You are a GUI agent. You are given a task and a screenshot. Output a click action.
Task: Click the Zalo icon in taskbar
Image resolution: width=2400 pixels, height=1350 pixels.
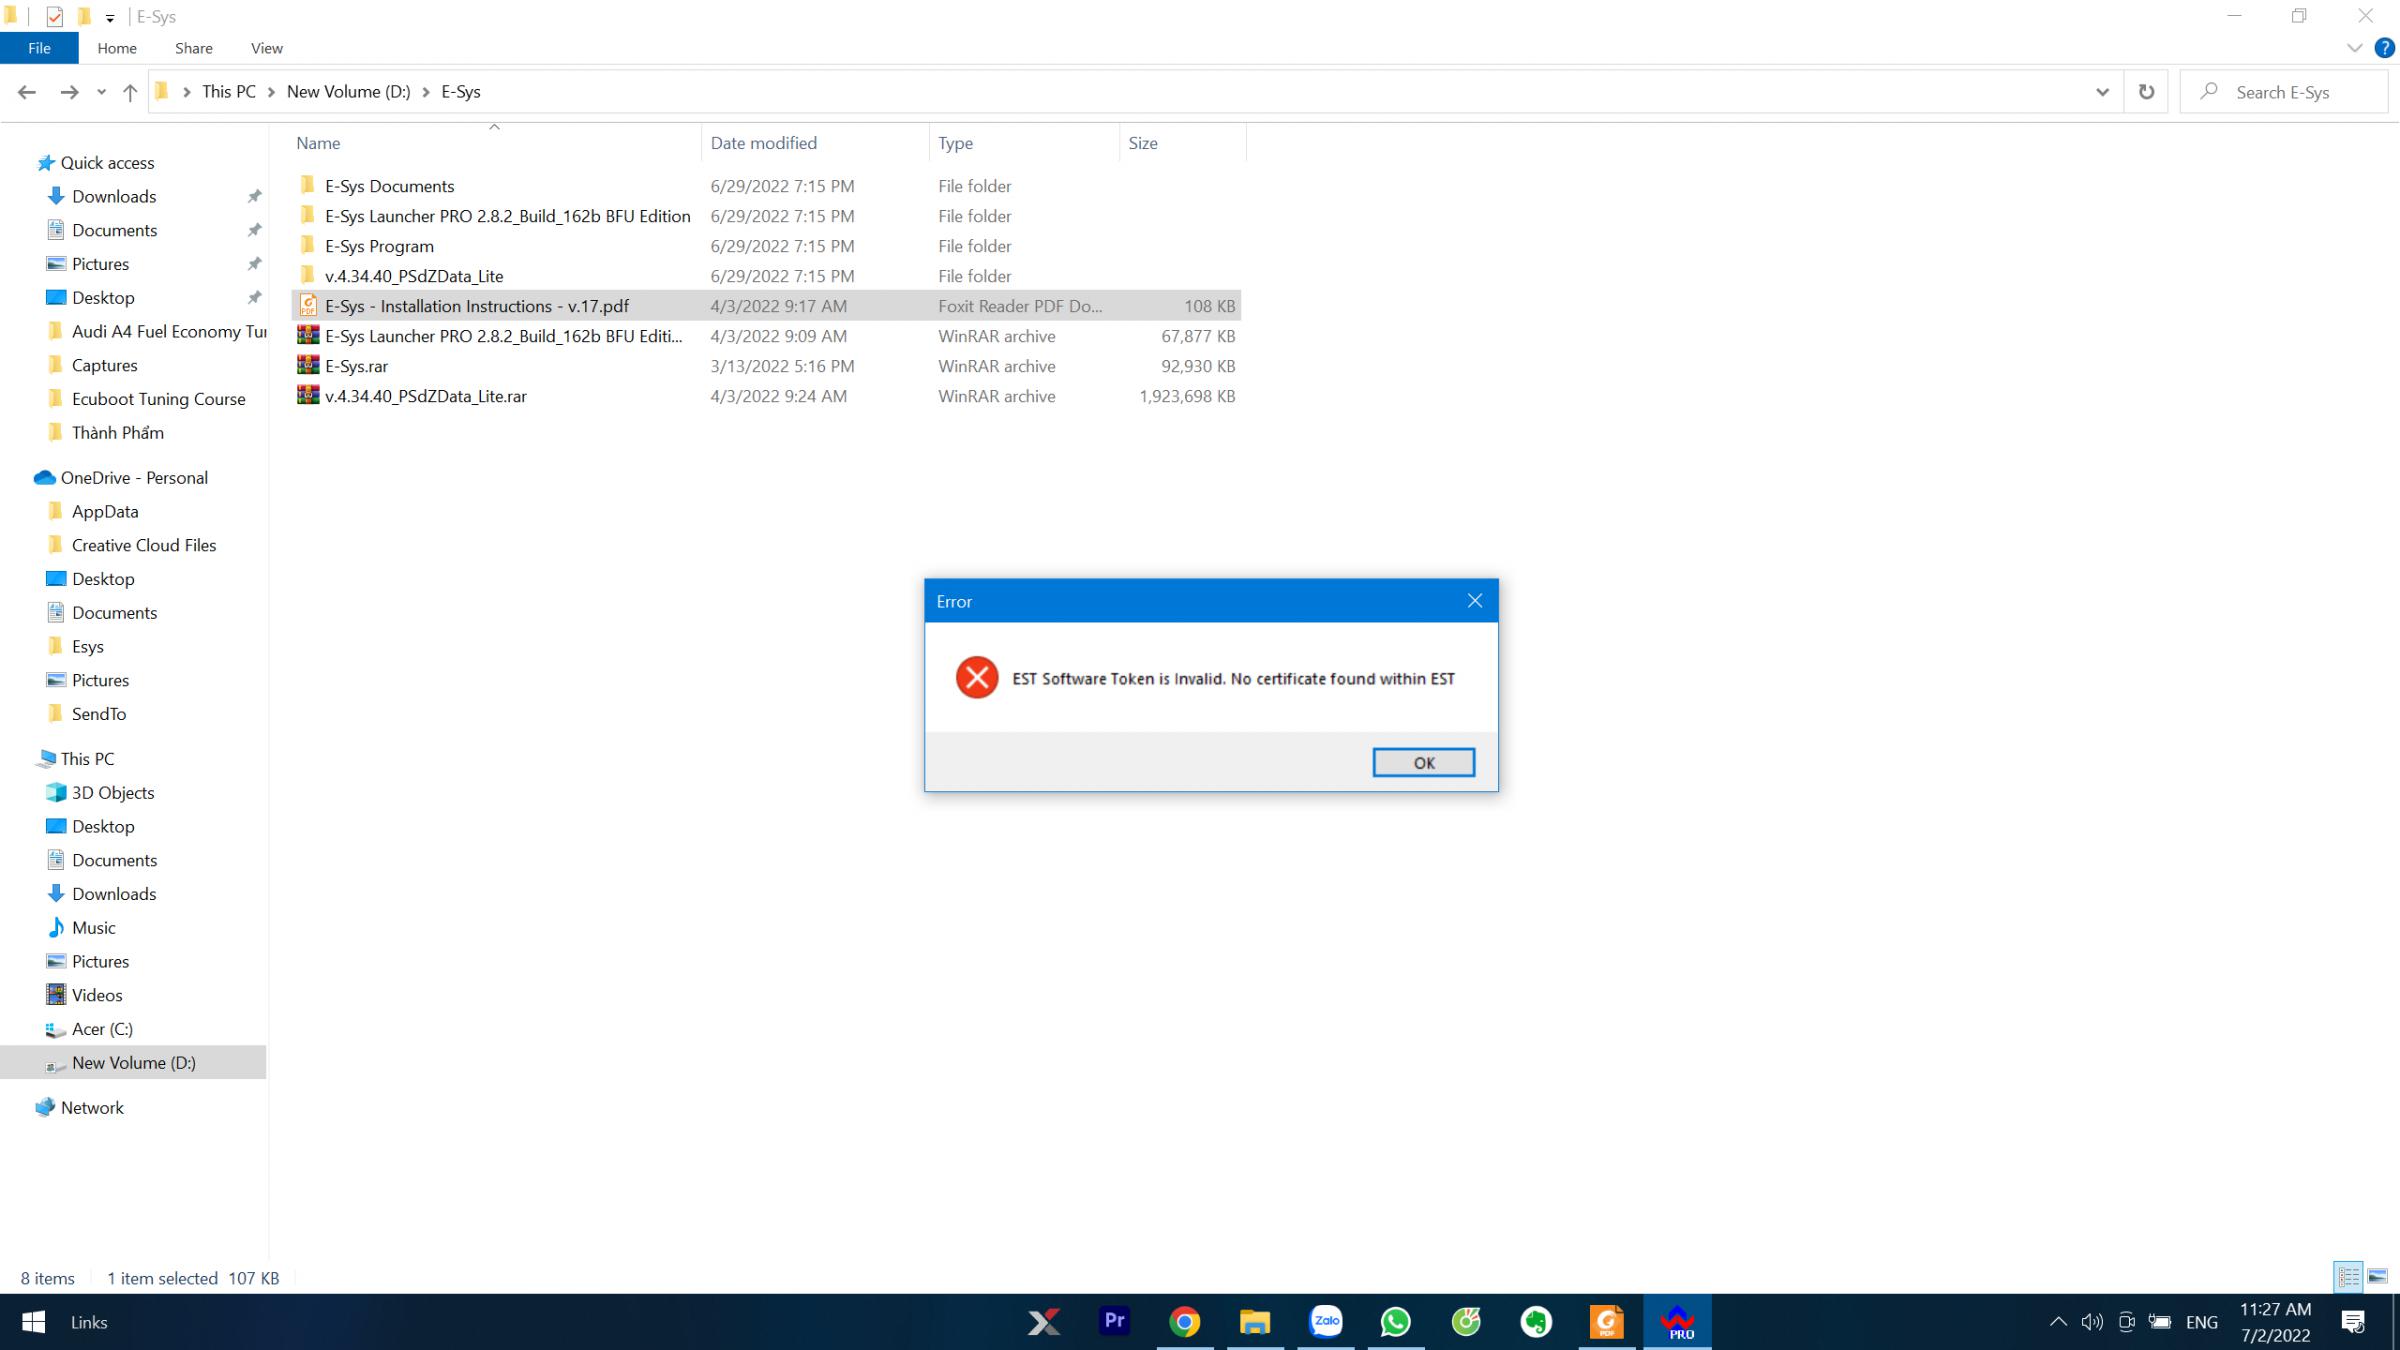(x=1325, y=1322)
